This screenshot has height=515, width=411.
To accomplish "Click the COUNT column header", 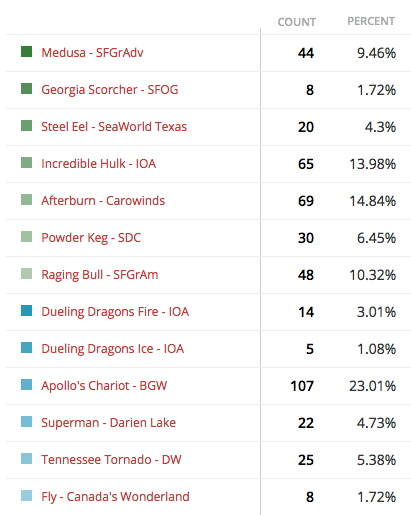I will coord(297,22).
